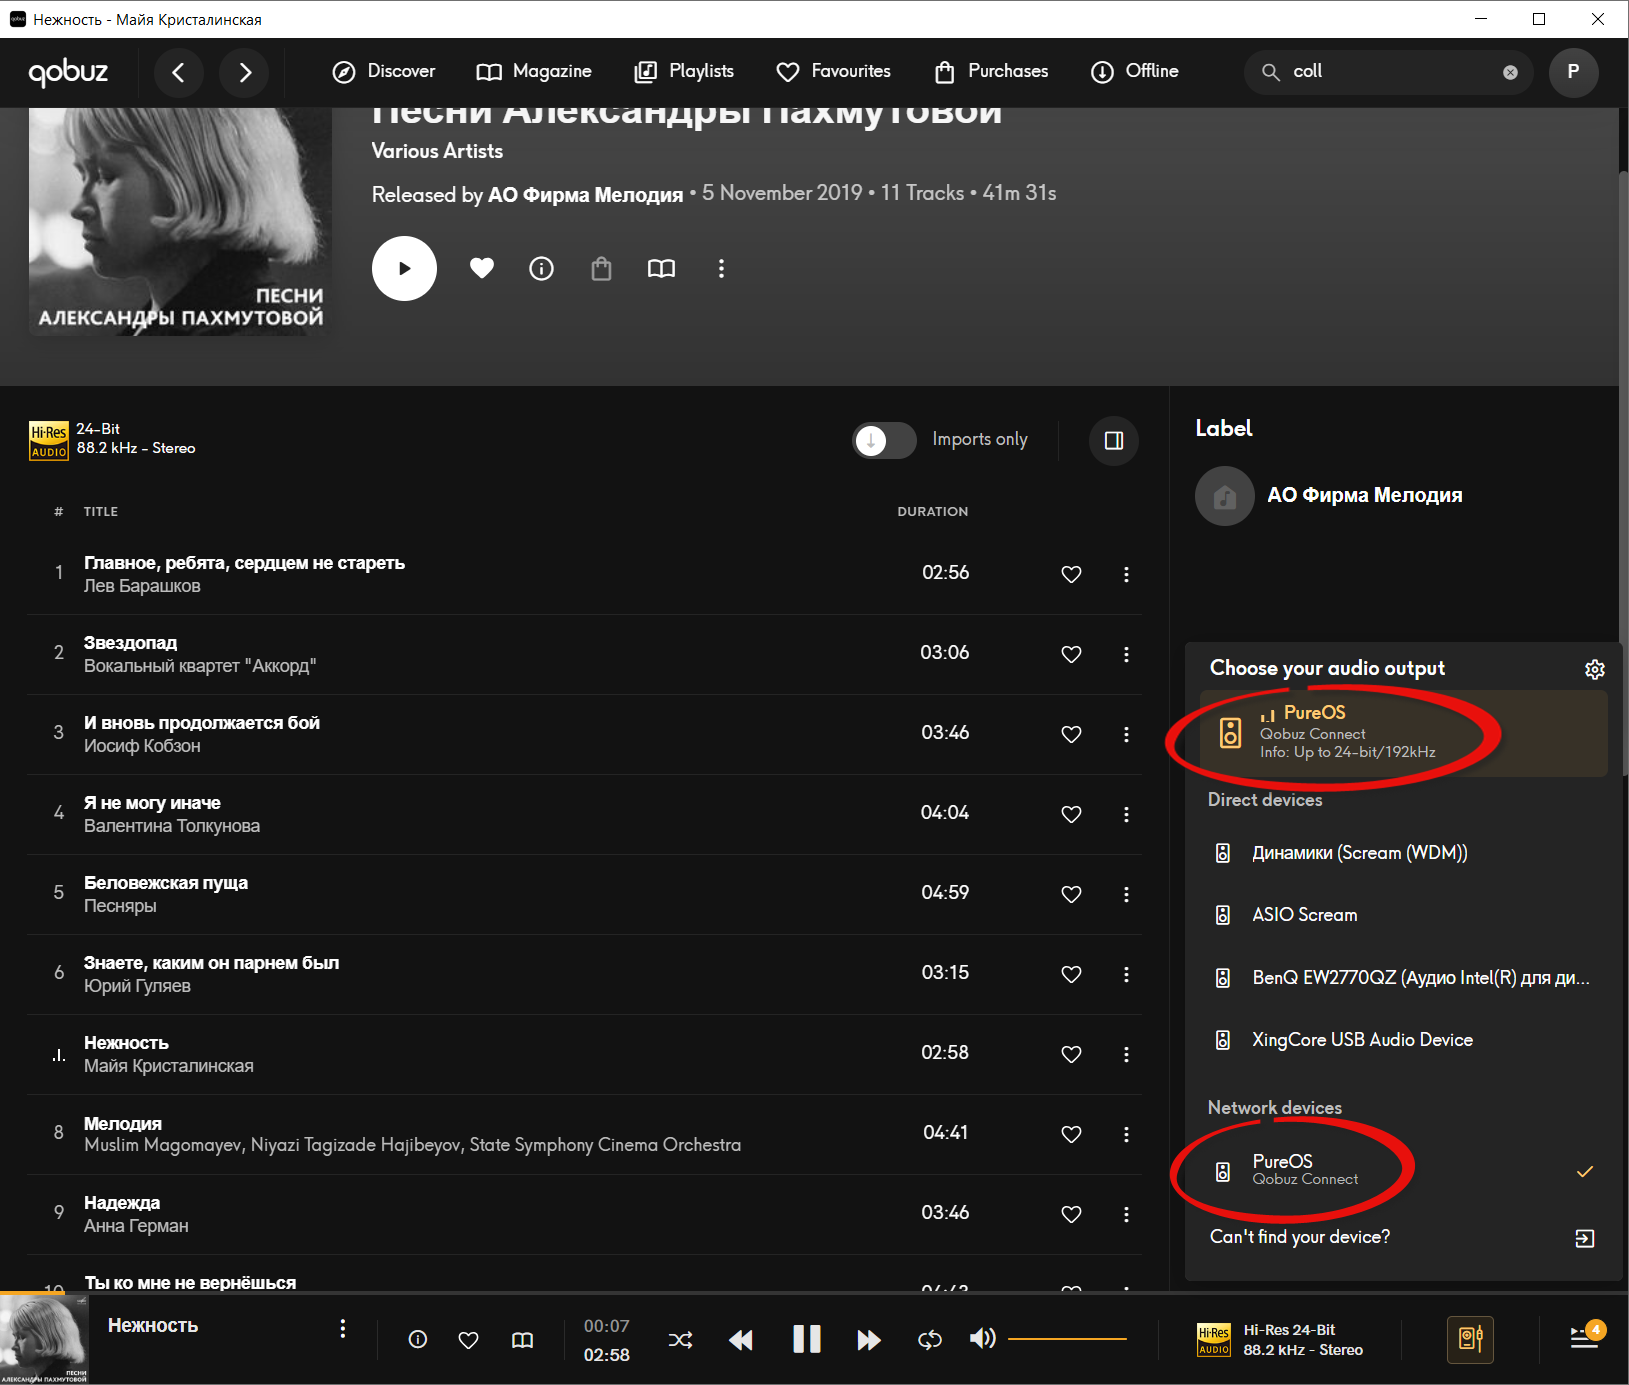
Task: Open the Purchases section
Action: pyautogui.click(x=991, y=72)
